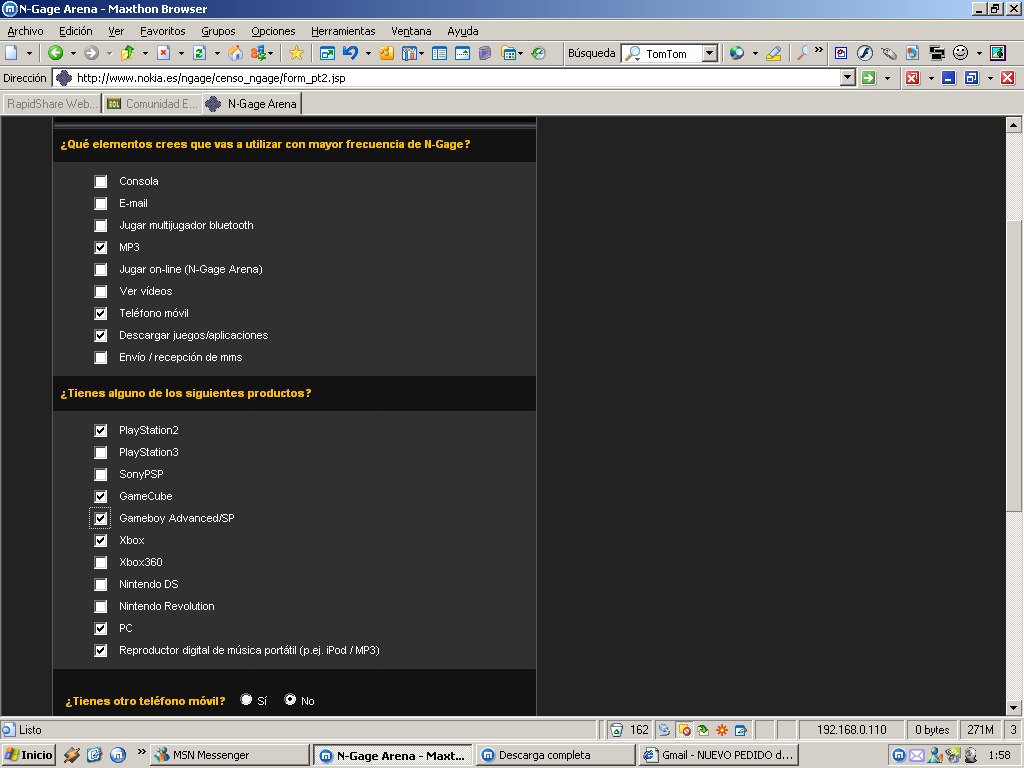Select the Sí radio button
The height and width of the screenshot is (768, 1024).
tap(246, 699)
